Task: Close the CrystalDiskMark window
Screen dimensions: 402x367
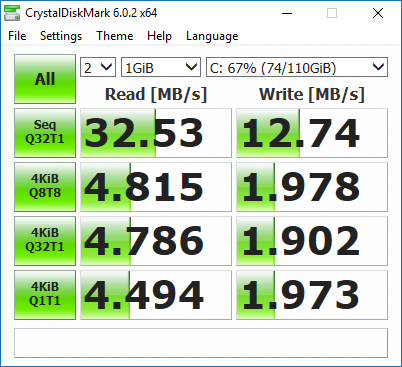Action: pyautogui.click(x=378, y=13)
